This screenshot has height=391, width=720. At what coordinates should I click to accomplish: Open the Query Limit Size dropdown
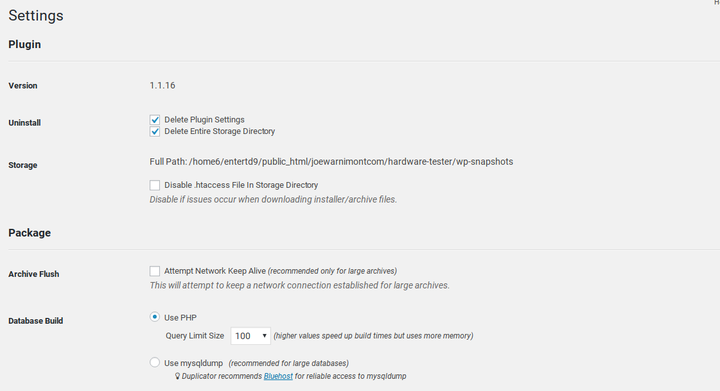[250, 336]
